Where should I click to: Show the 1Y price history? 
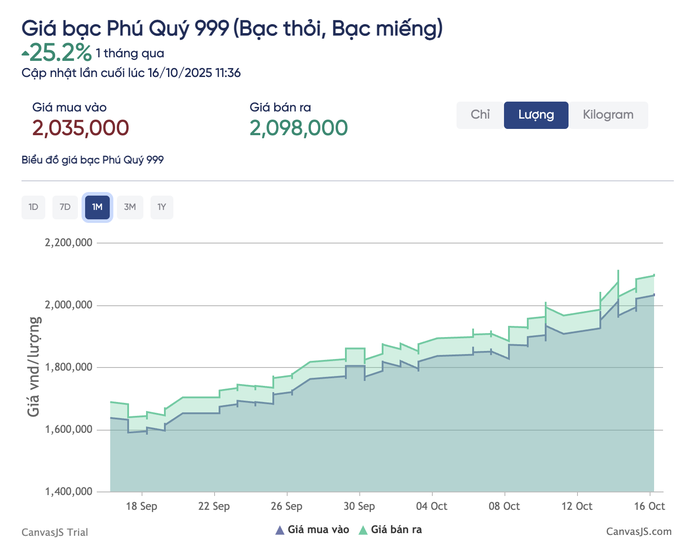pos(161,207)
